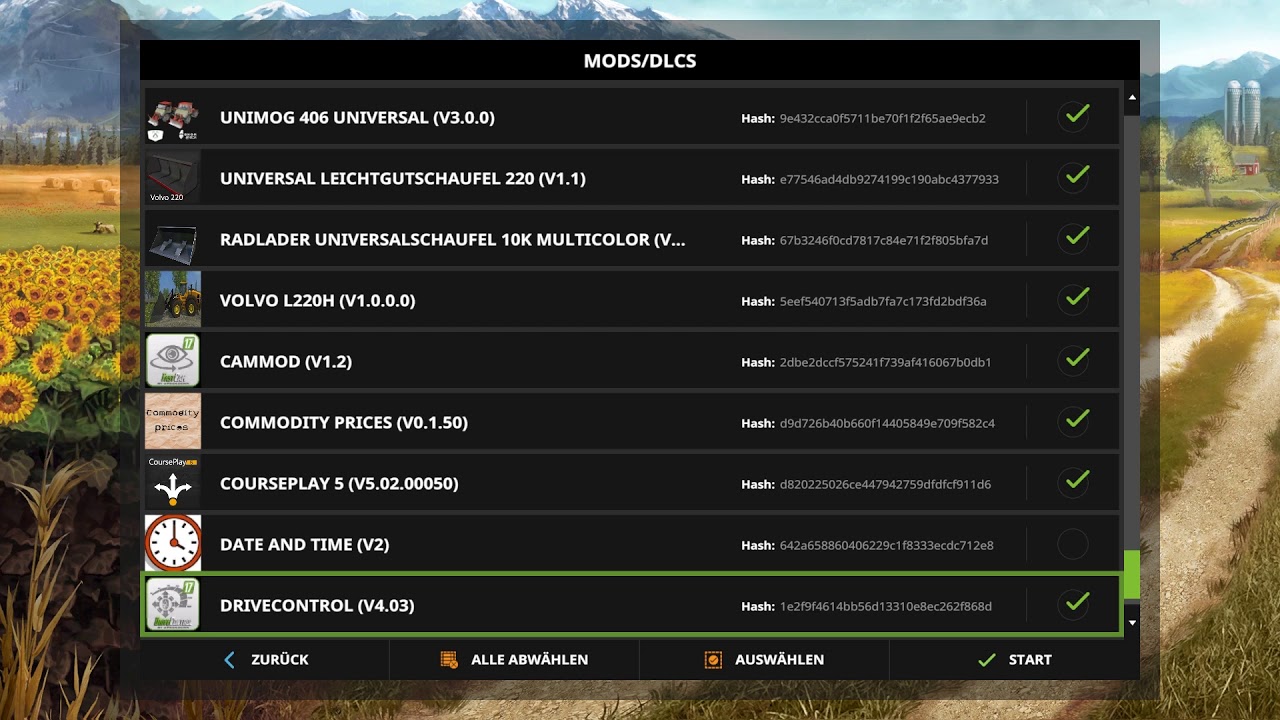Viewport: 1280px width, 720px height.
Task: Deactivate the CamMod checkbox
Action: pyautogui.click(x=1073, y=361)
